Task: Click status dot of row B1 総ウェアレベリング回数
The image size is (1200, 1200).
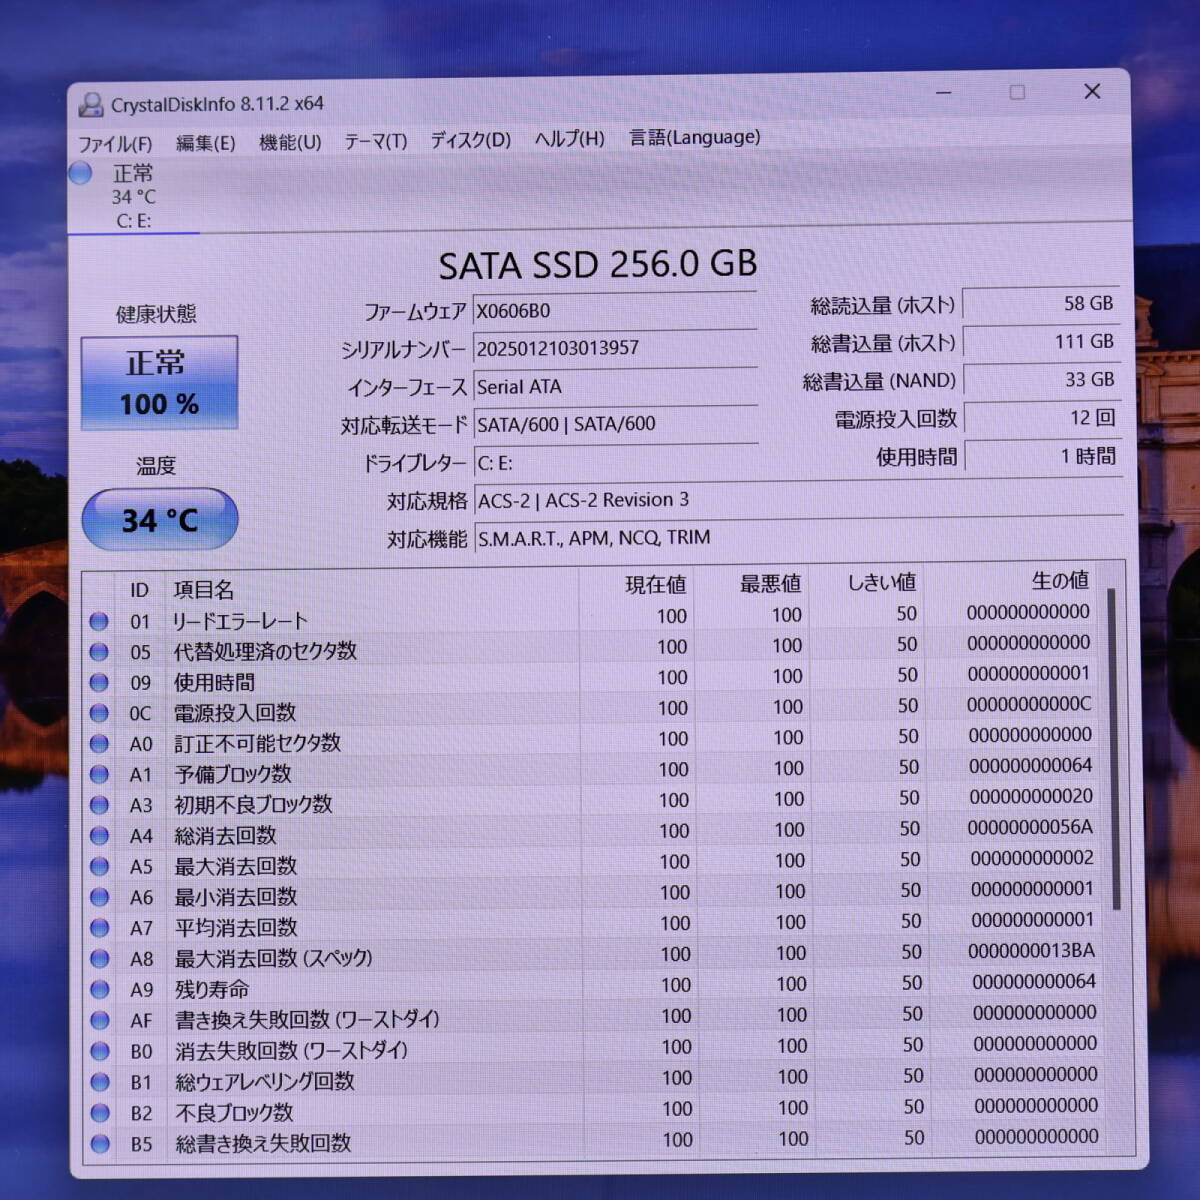Action: tap(99, 1082)
